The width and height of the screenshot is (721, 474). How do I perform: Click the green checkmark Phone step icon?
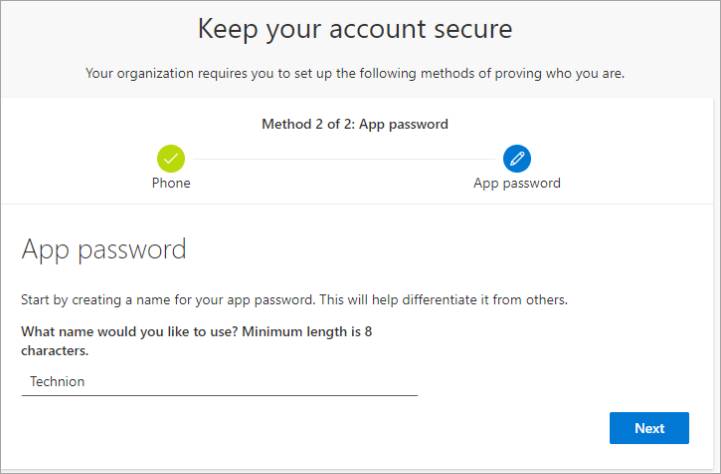pyautogui.click(x=171, y=159)
